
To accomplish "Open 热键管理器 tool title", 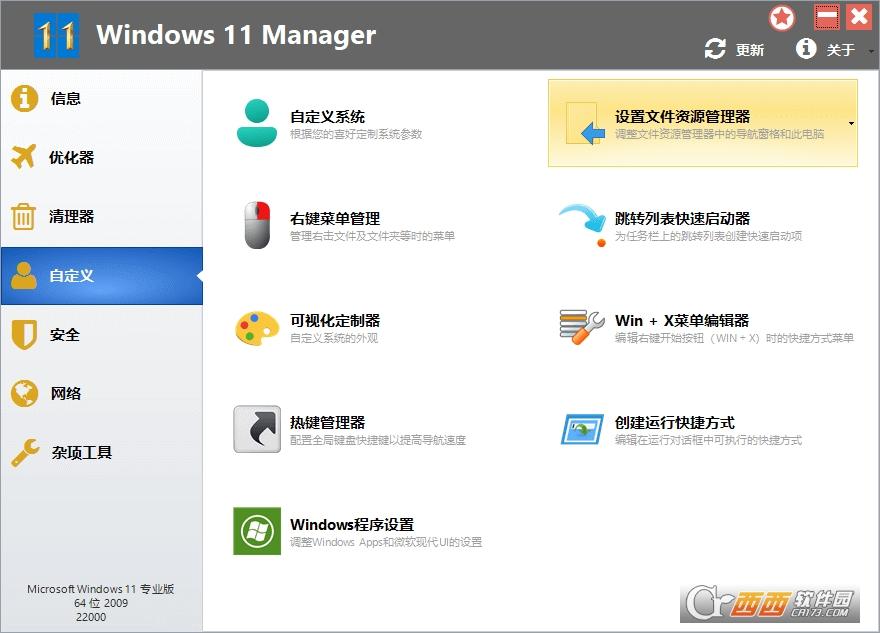I will click(327, 422).
